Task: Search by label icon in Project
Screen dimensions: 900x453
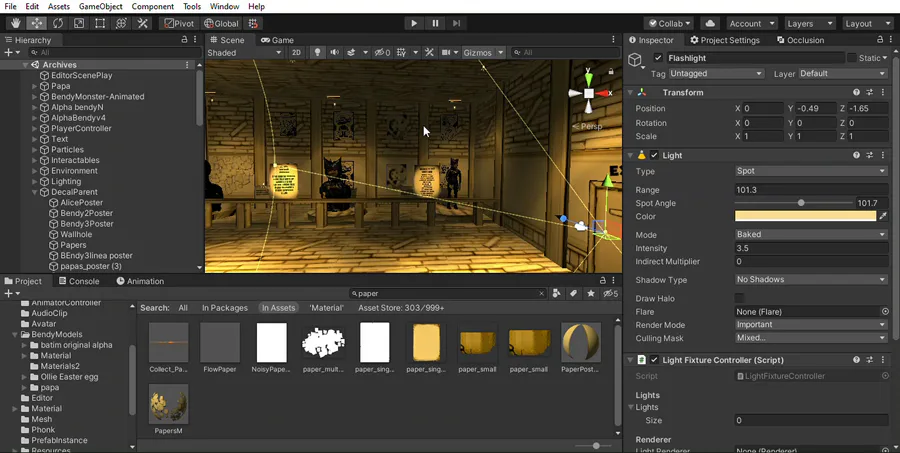Action: (573, 293)
